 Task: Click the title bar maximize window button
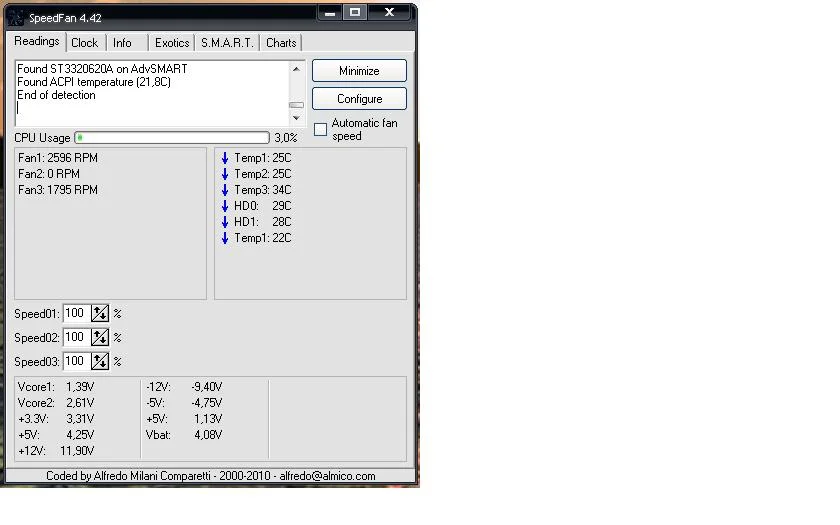355,12
